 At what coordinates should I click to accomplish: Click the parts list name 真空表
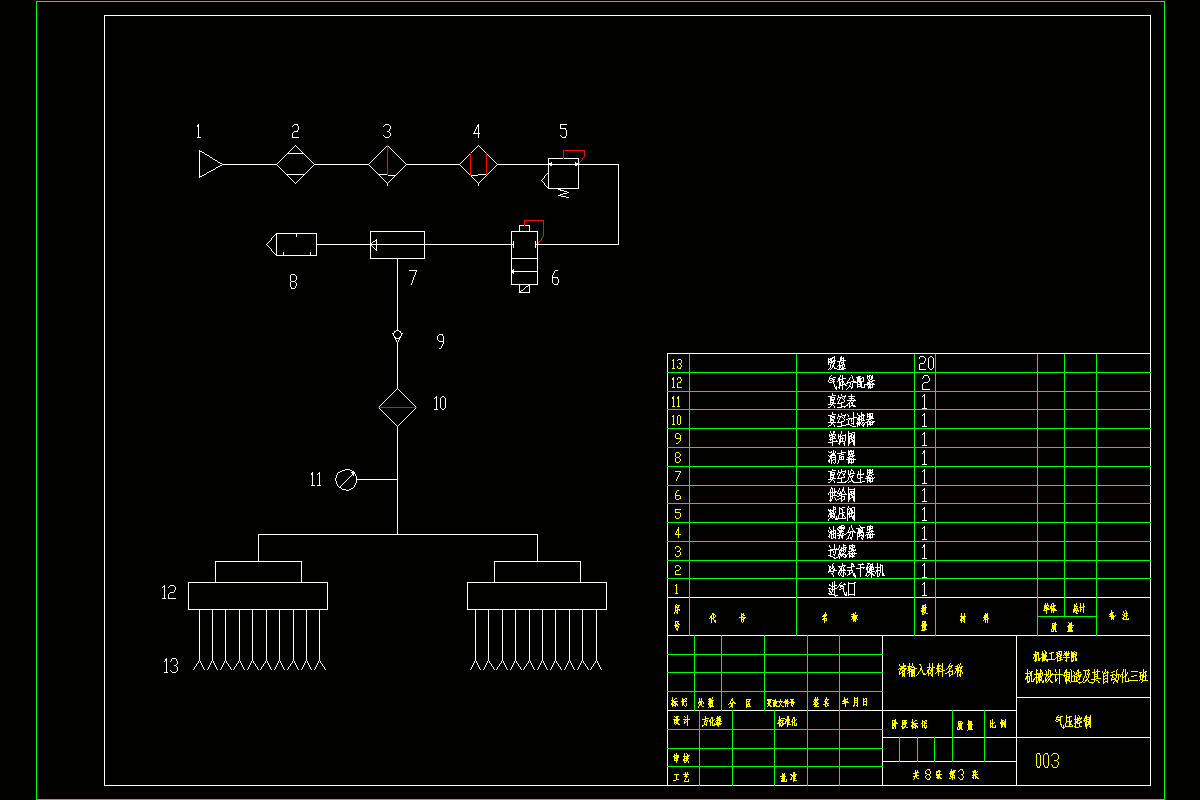point(843,401)
